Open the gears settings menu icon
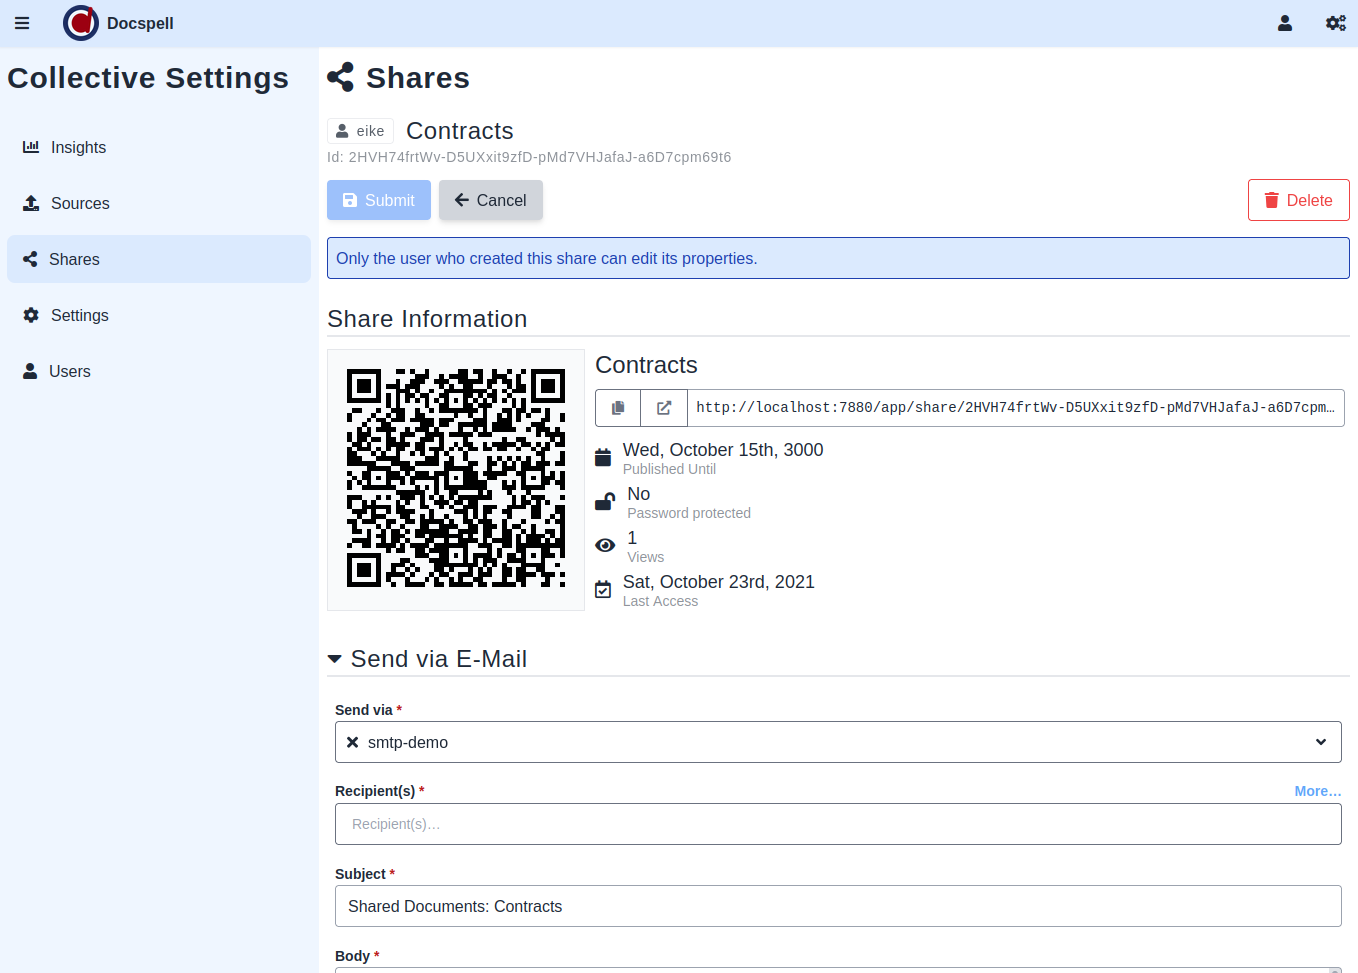1358x973 pixels. 1335,23
